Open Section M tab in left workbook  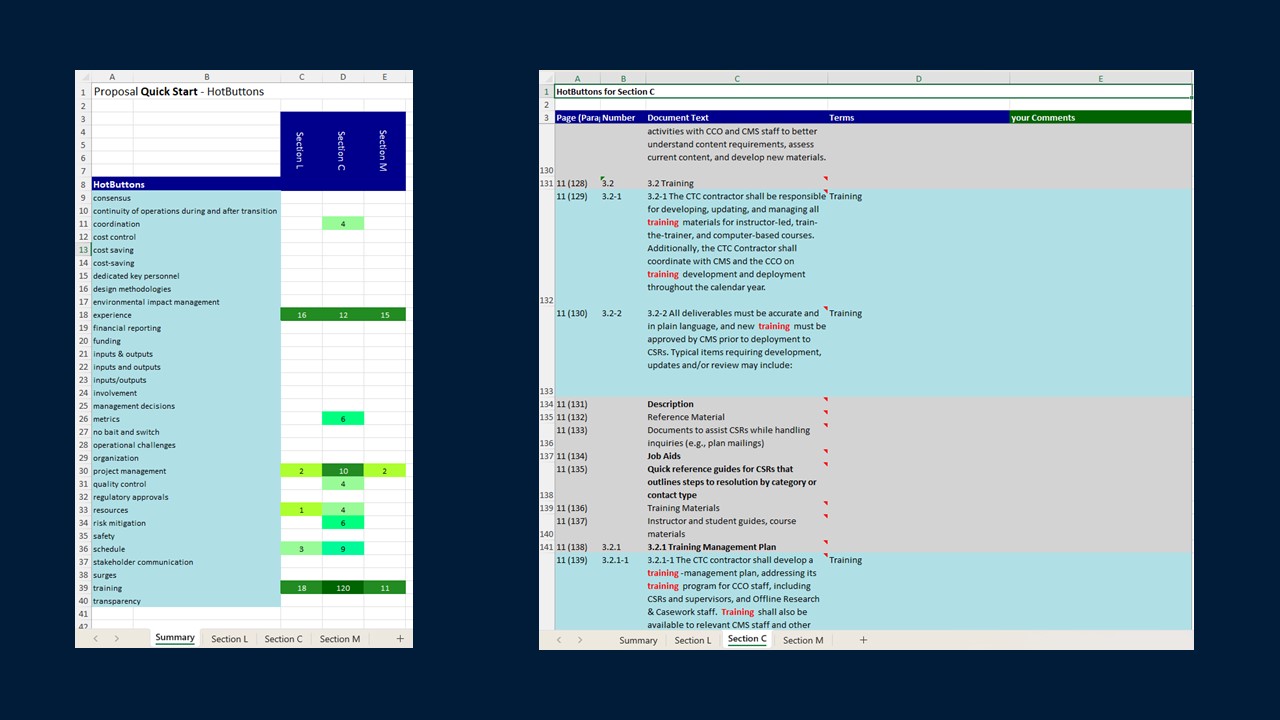coord(339,639)
